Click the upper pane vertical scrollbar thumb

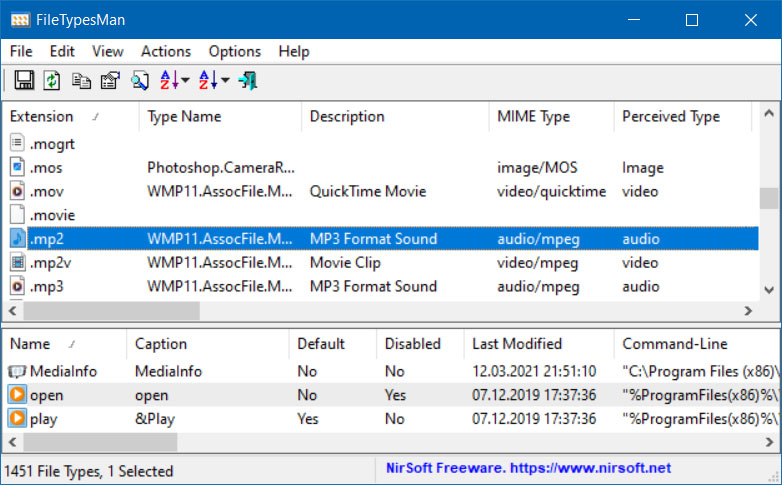769,198
